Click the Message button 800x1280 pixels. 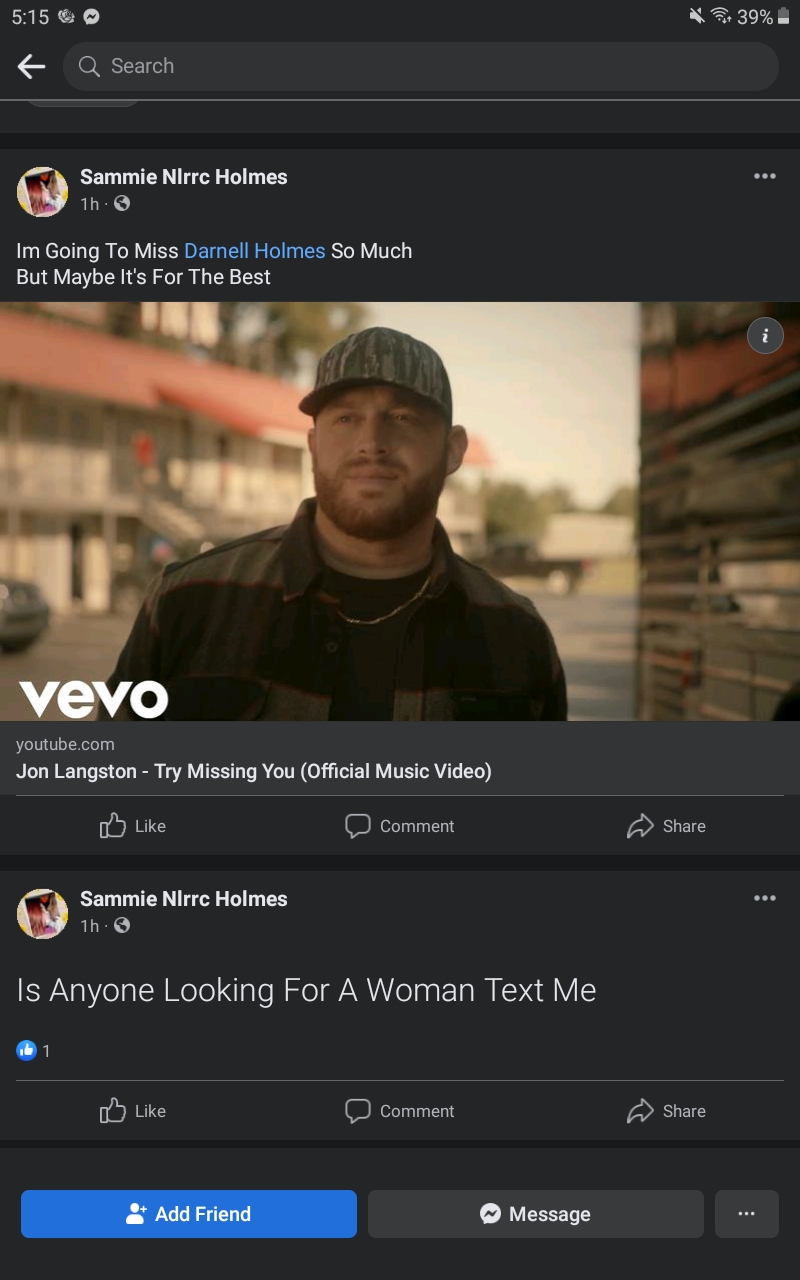pos(536,1214)
